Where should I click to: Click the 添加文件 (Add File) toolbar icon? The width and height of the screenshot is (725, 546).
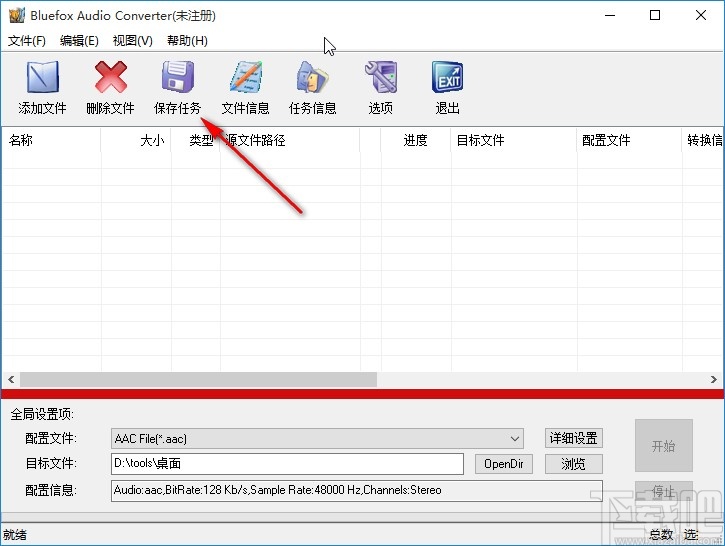(x=42, y=77)
